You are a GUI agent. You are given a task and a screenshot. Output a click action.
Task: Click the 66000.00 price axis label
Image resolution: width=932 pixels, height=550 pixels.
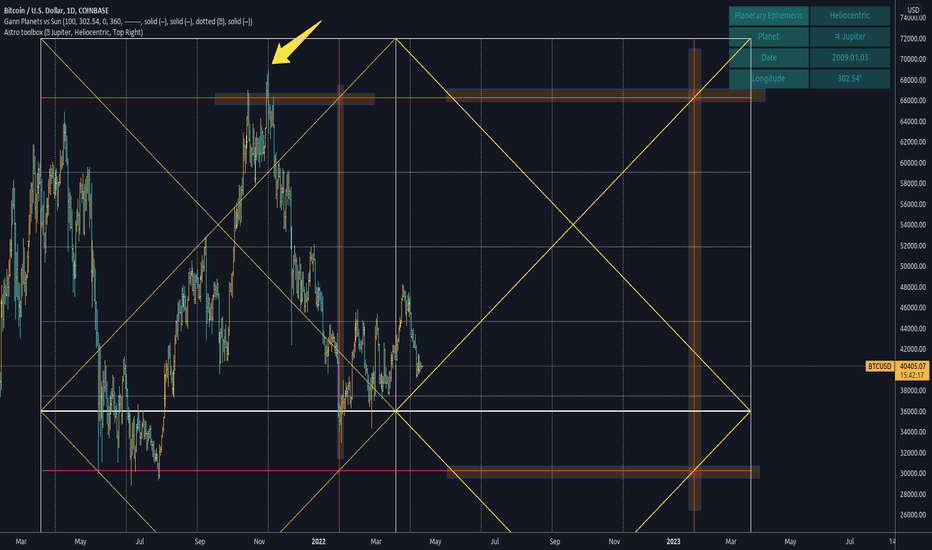coord(913,101)
